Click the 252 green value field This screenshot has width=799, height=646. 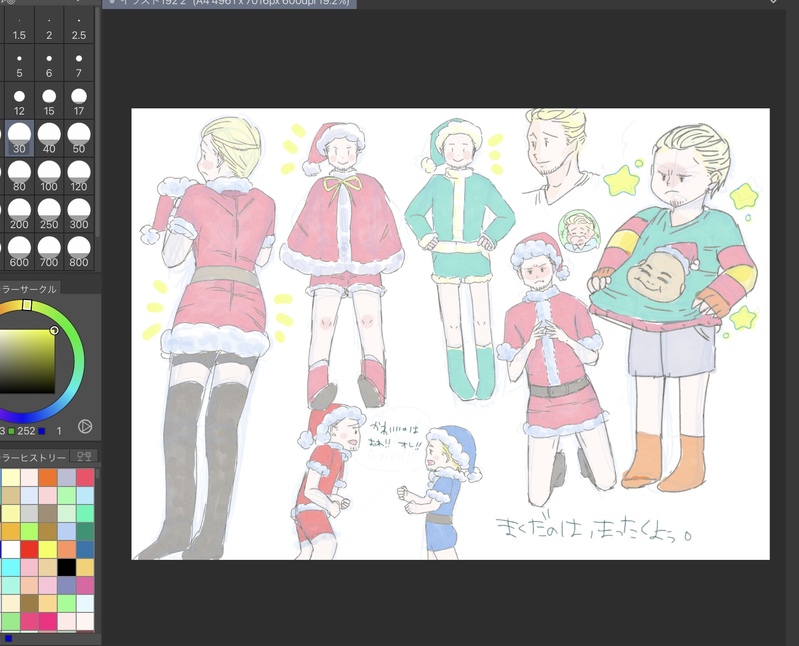coord(26,431)
